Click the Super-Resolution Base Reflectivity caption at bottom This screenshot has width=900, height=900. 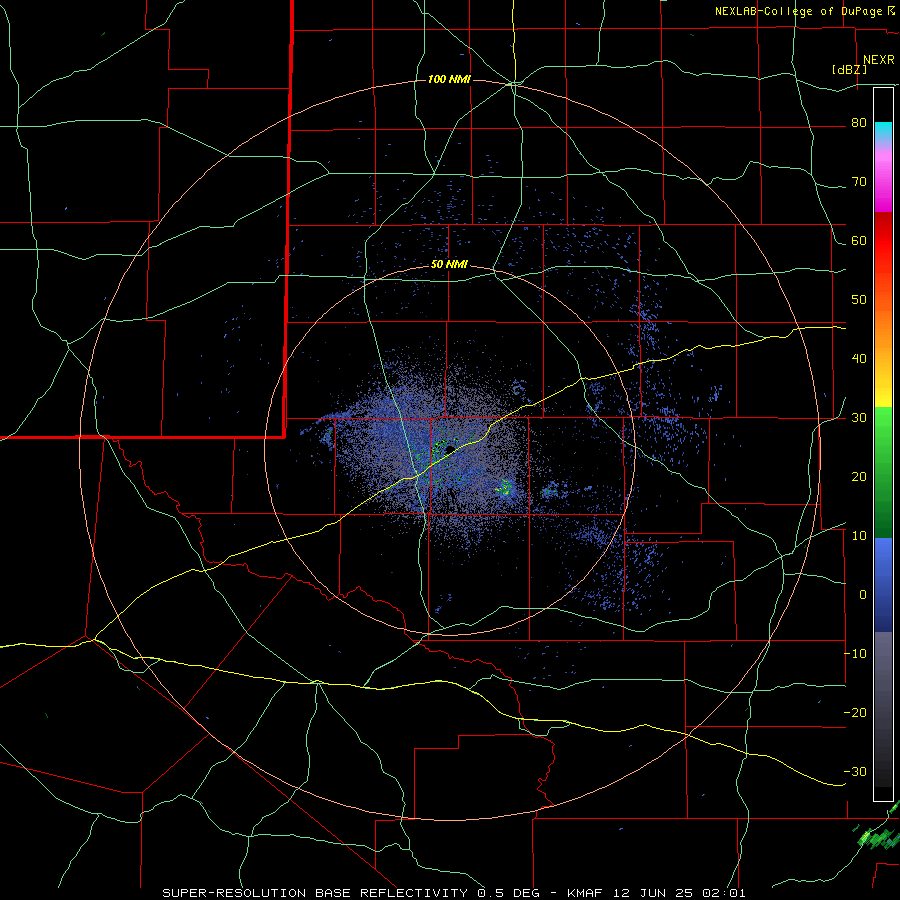tap(454, 893)
